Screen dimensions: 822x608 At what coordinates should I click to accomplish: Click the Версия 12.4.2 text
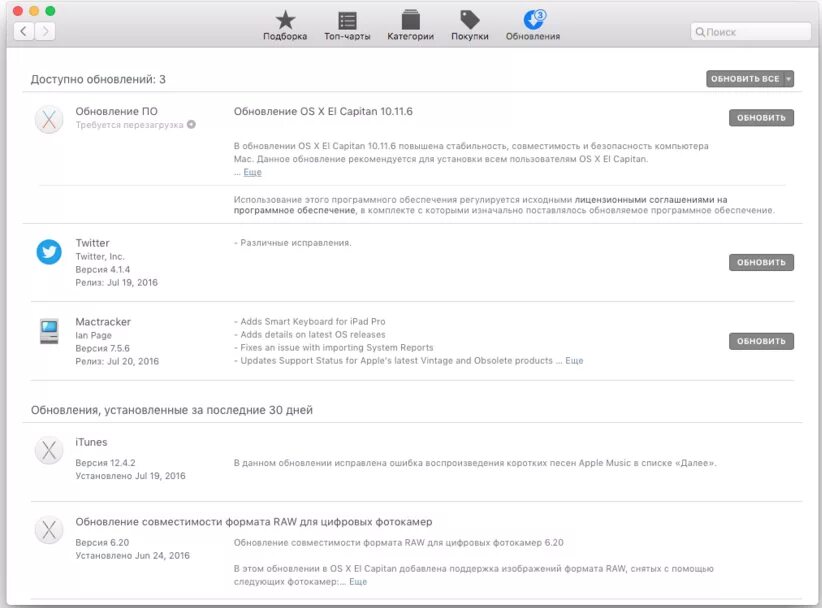point(105,463)
